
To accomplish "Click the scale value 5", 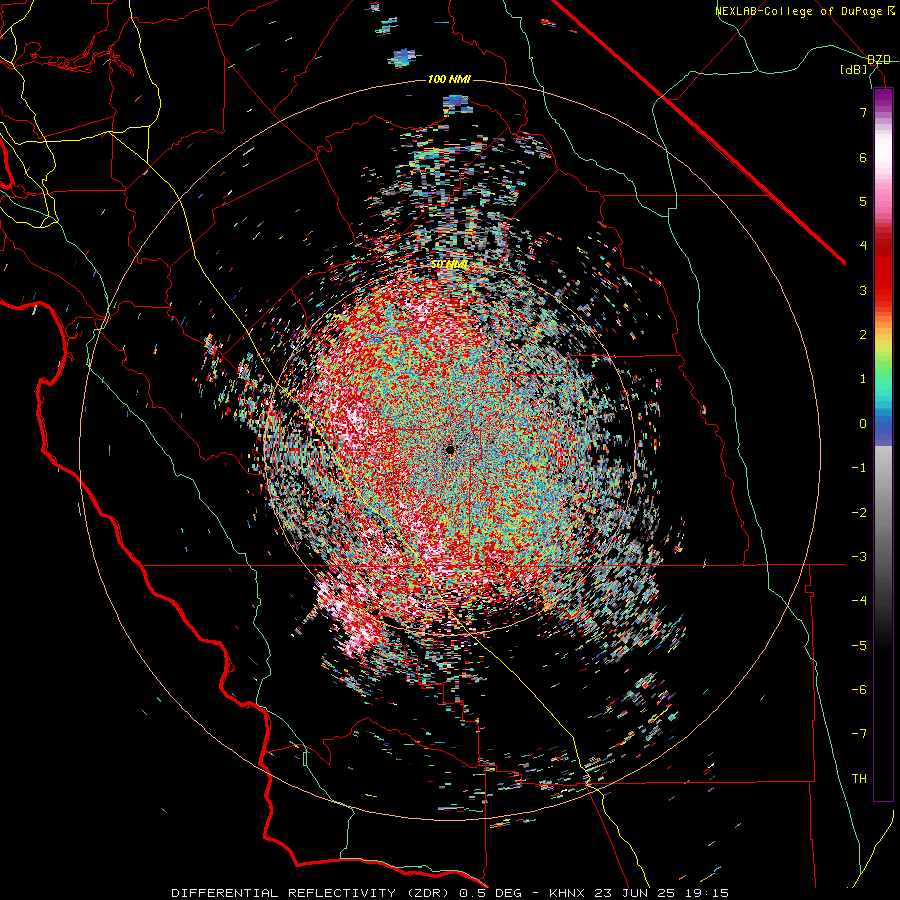I will [863, 201].
